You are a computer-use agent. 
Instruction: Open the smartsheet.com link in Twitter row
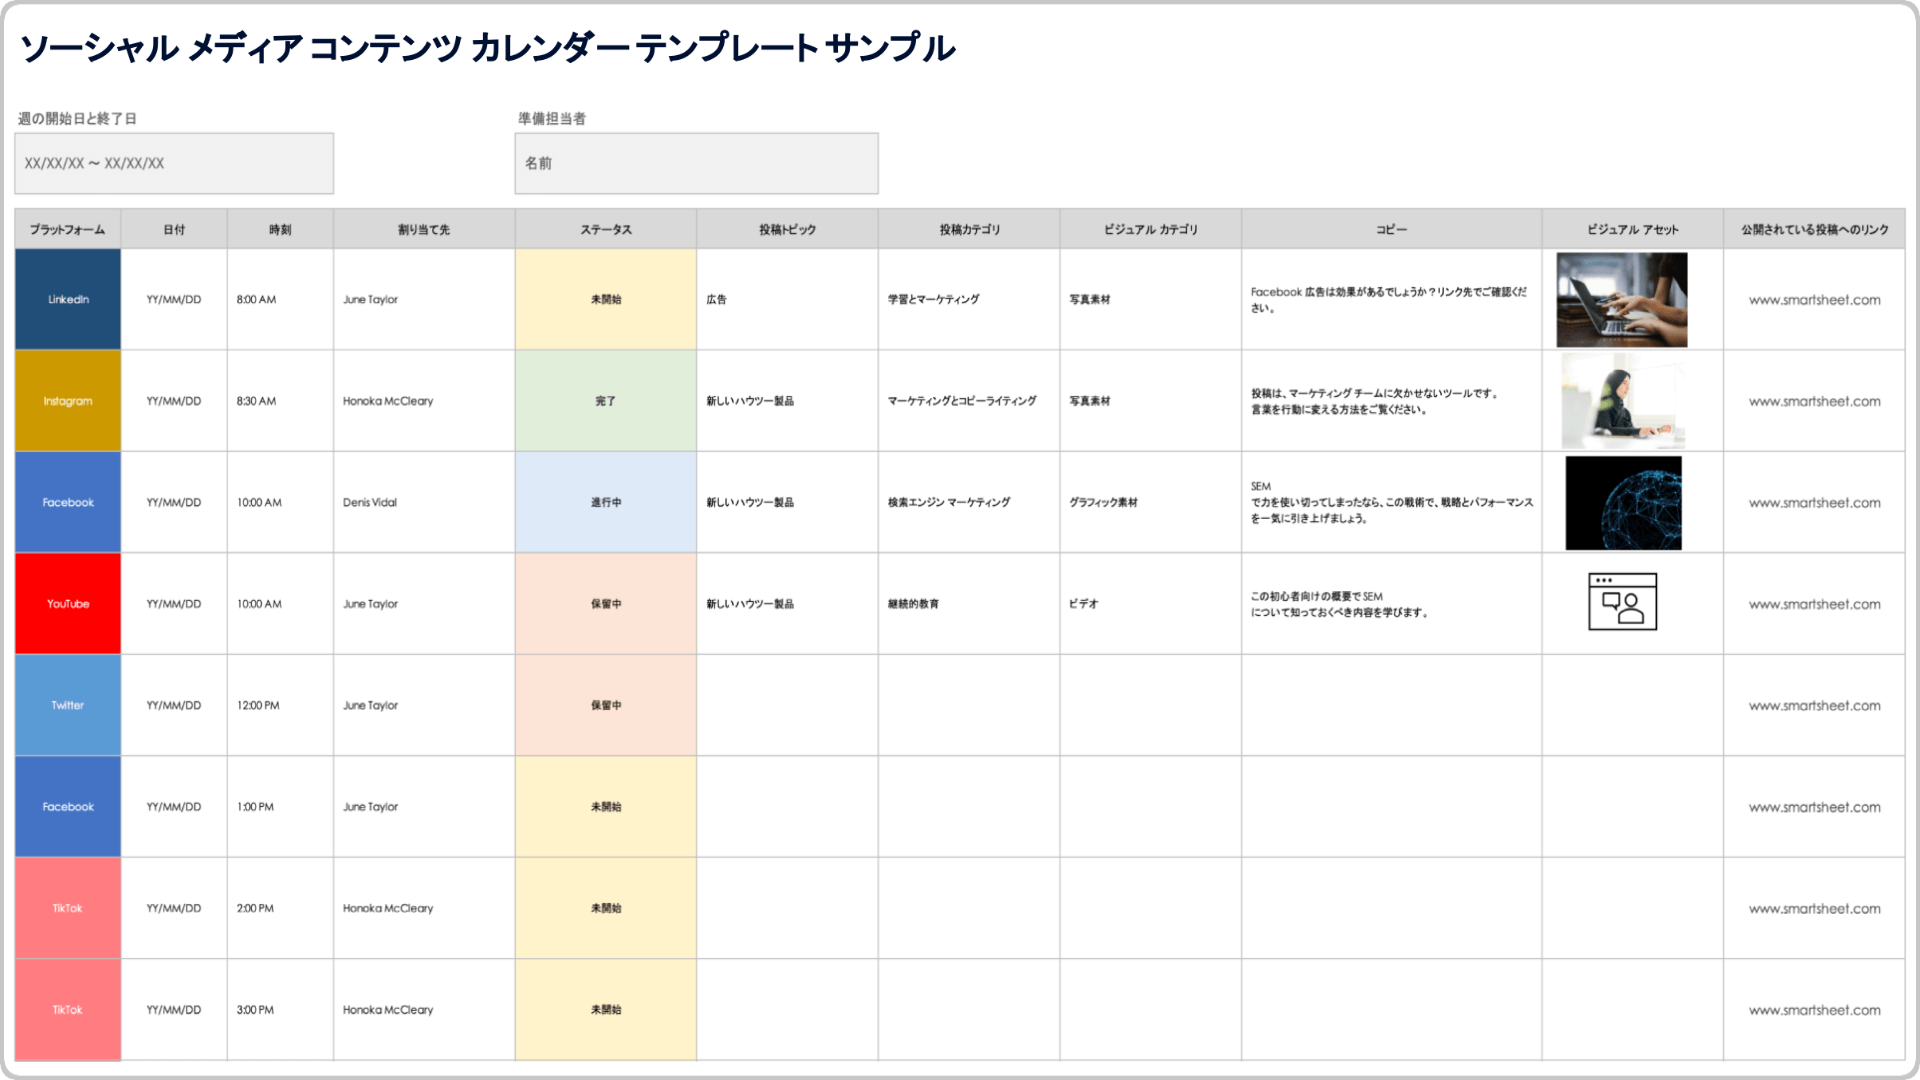1814,706
